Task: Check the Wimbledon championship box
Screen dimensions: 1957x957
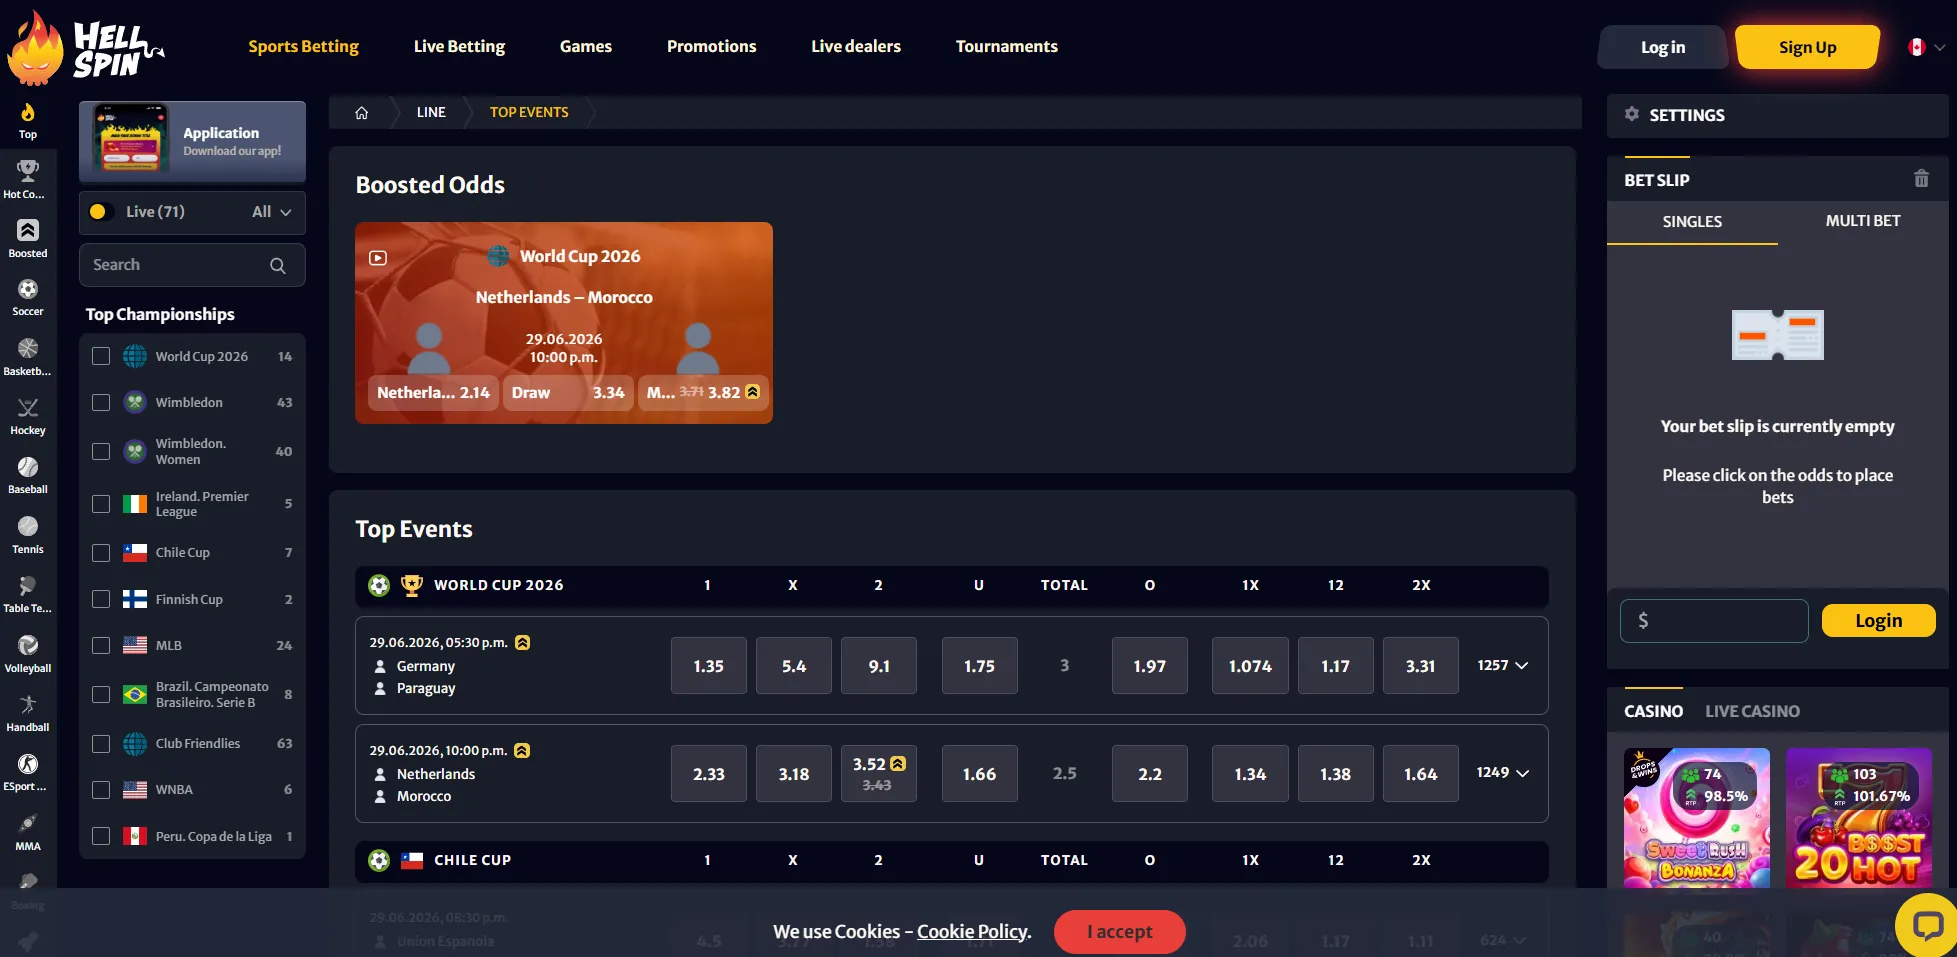Action: pyautogui.click(x=101, y=402)
